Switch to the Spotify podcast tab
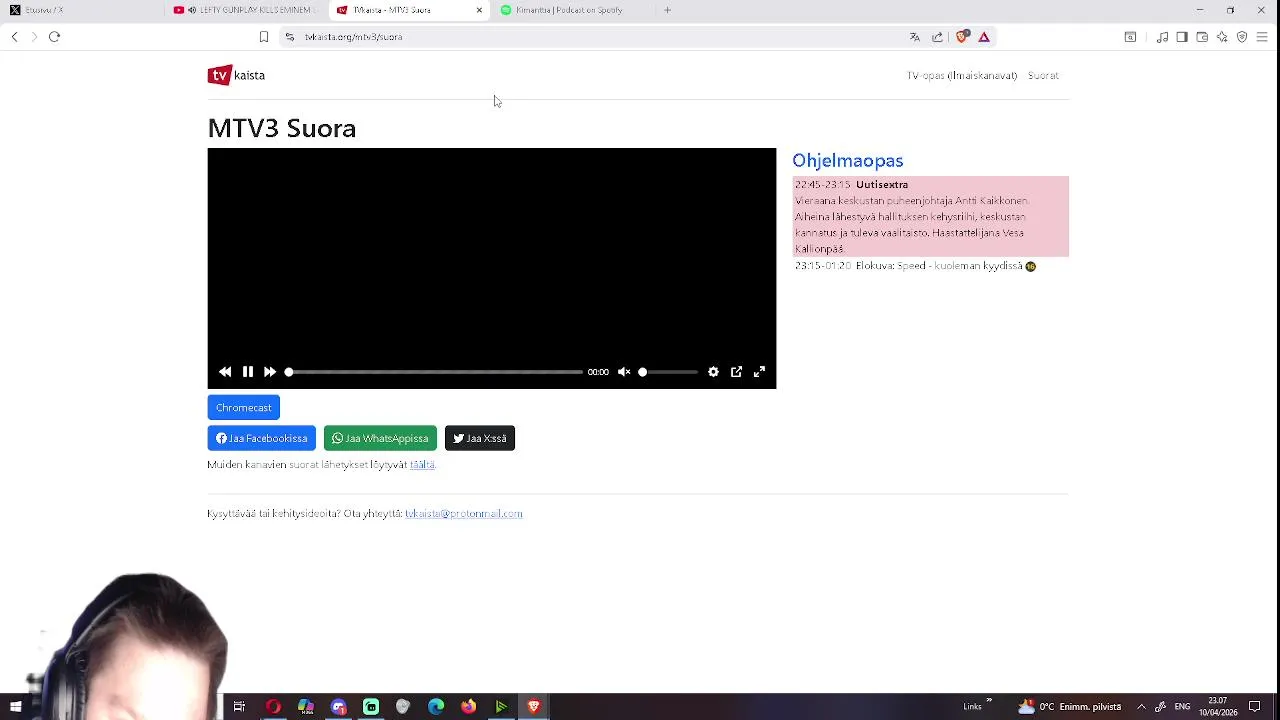Viewport: 1280px width, 720px height. (x=575, y=10)
